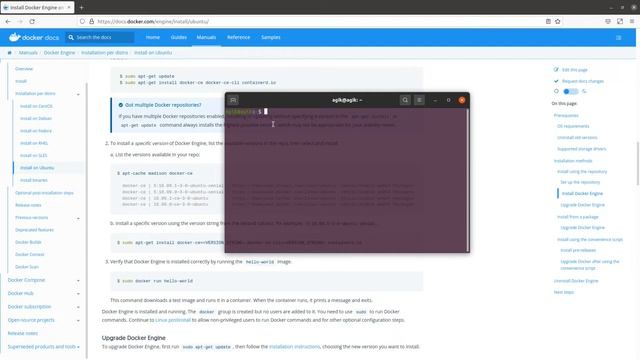Collapse the Installation per distro section
The width and height of the screenshot is (640, 360).
78,94
